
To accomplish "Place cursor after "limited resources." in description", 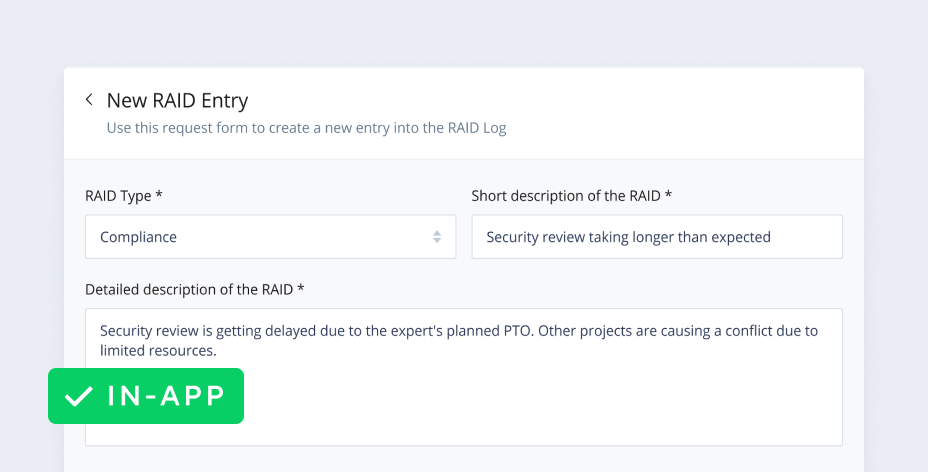I will [218, 351].
